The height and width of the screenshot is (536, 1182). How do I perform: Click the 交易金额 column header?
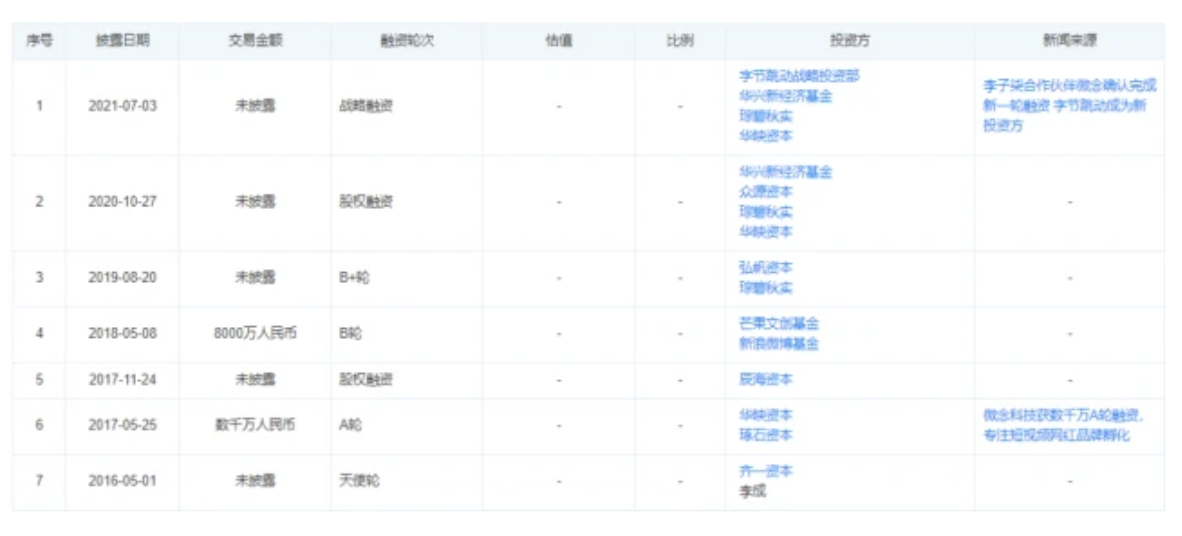pos(255,41)
